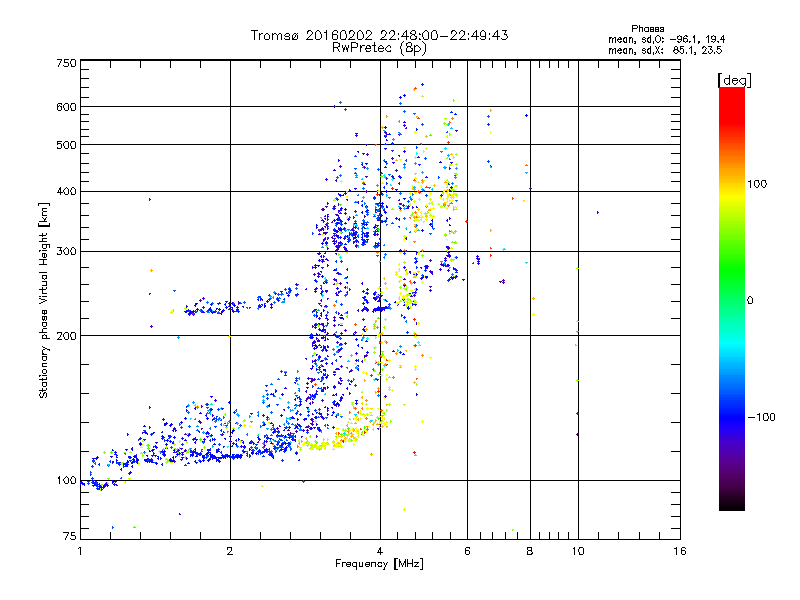The image size is (800, 600).
Task: Click the y-axis tick label '400'
Action: pos(66,192)
